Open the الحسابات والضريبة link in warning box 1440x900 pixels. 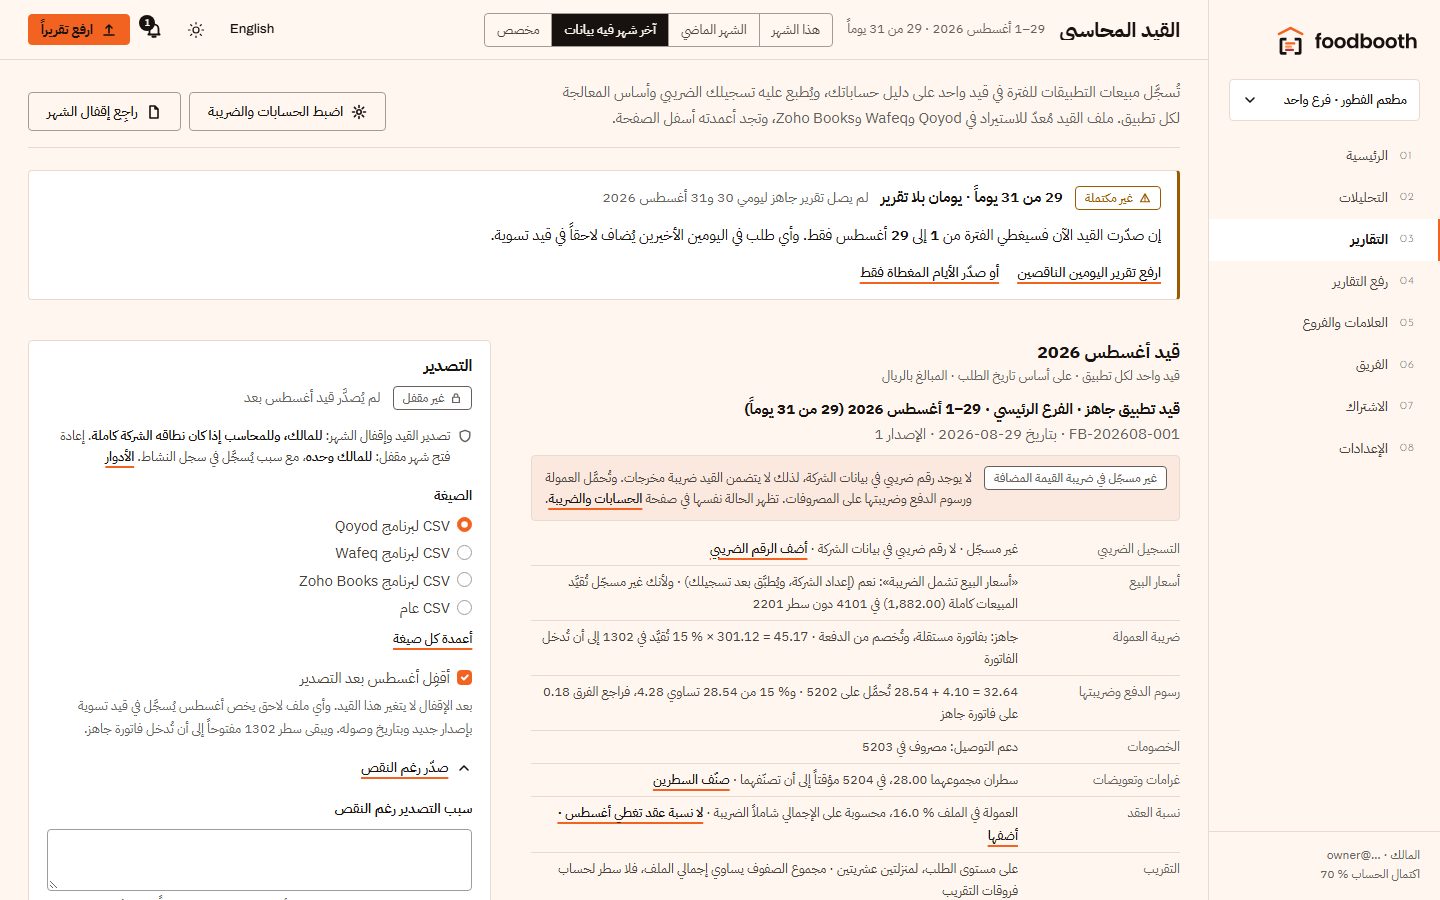pos(595,499)
